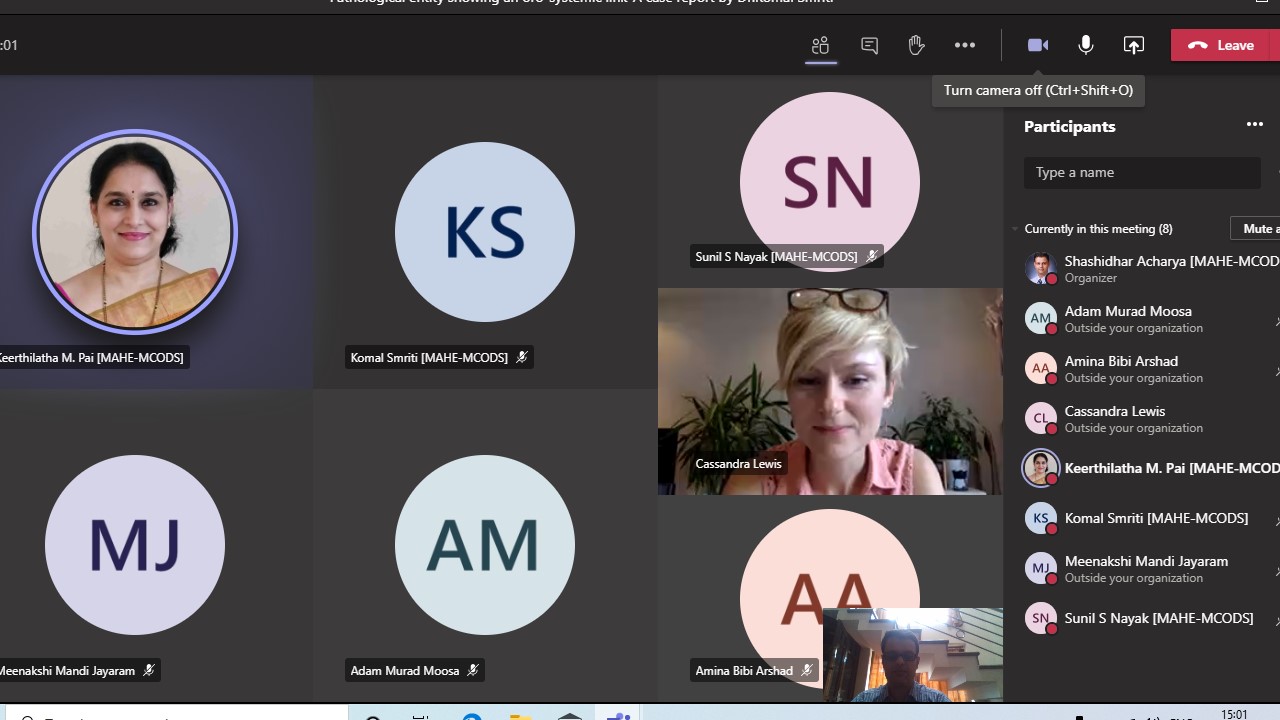
Task: Open more actions in meeting toolbar
Action: tap(964, 45)
